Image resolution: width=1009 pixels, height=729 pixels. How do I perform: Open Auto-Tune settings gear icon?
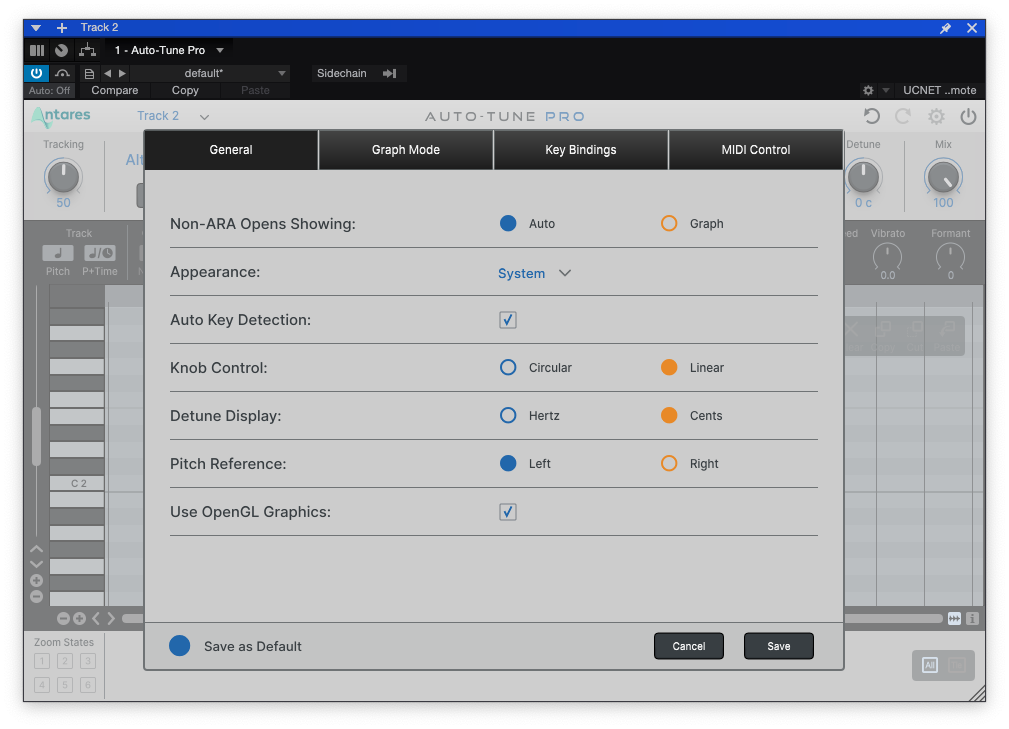936,116
